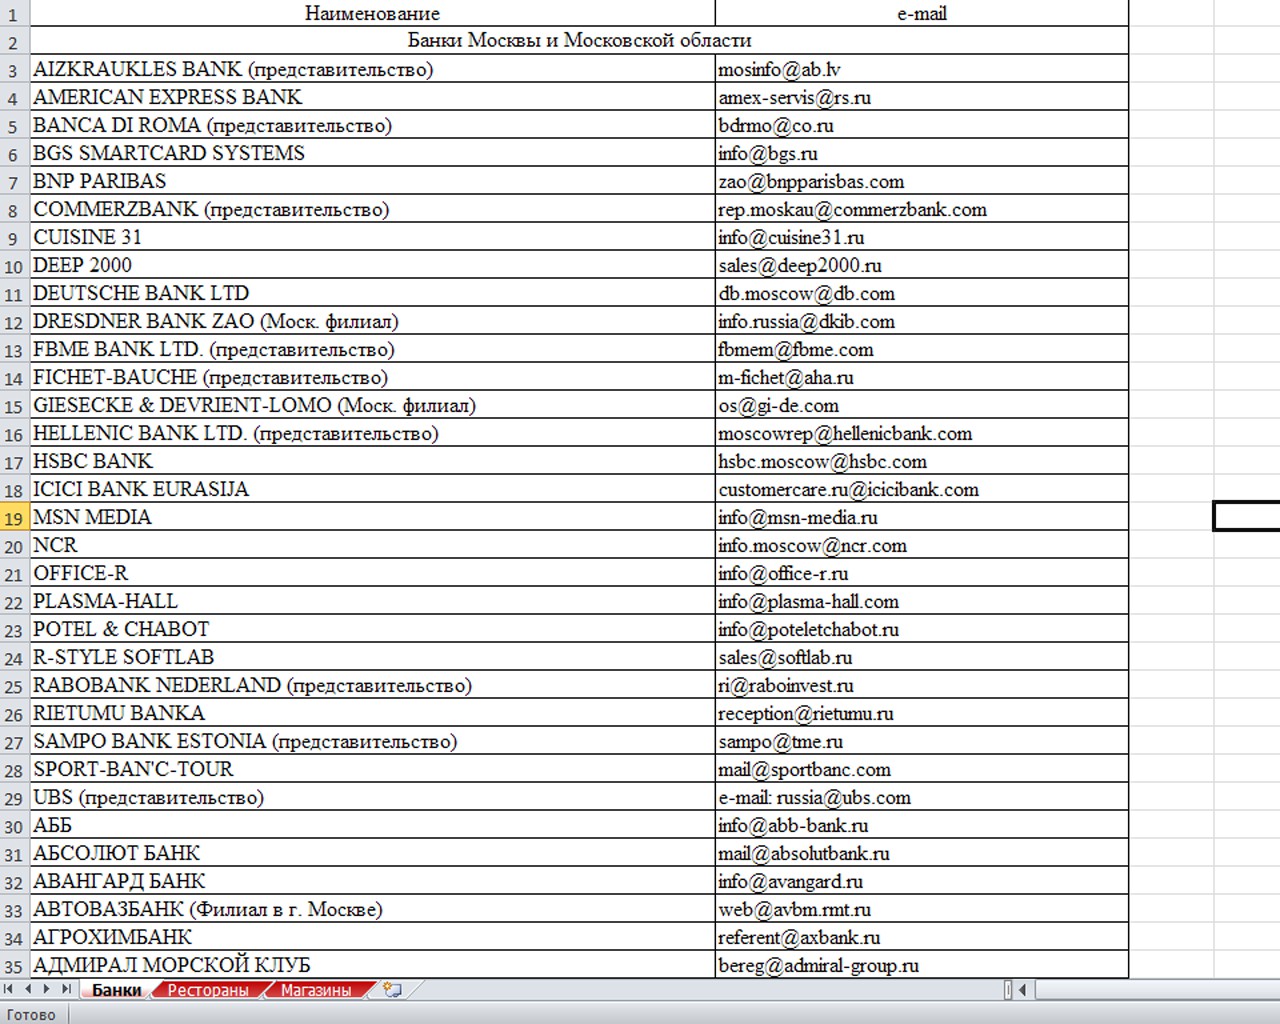Select cell АВАНГАРД БАНК
The width and height of the screenshot is (1280, 1024).
tap(372, 881)
